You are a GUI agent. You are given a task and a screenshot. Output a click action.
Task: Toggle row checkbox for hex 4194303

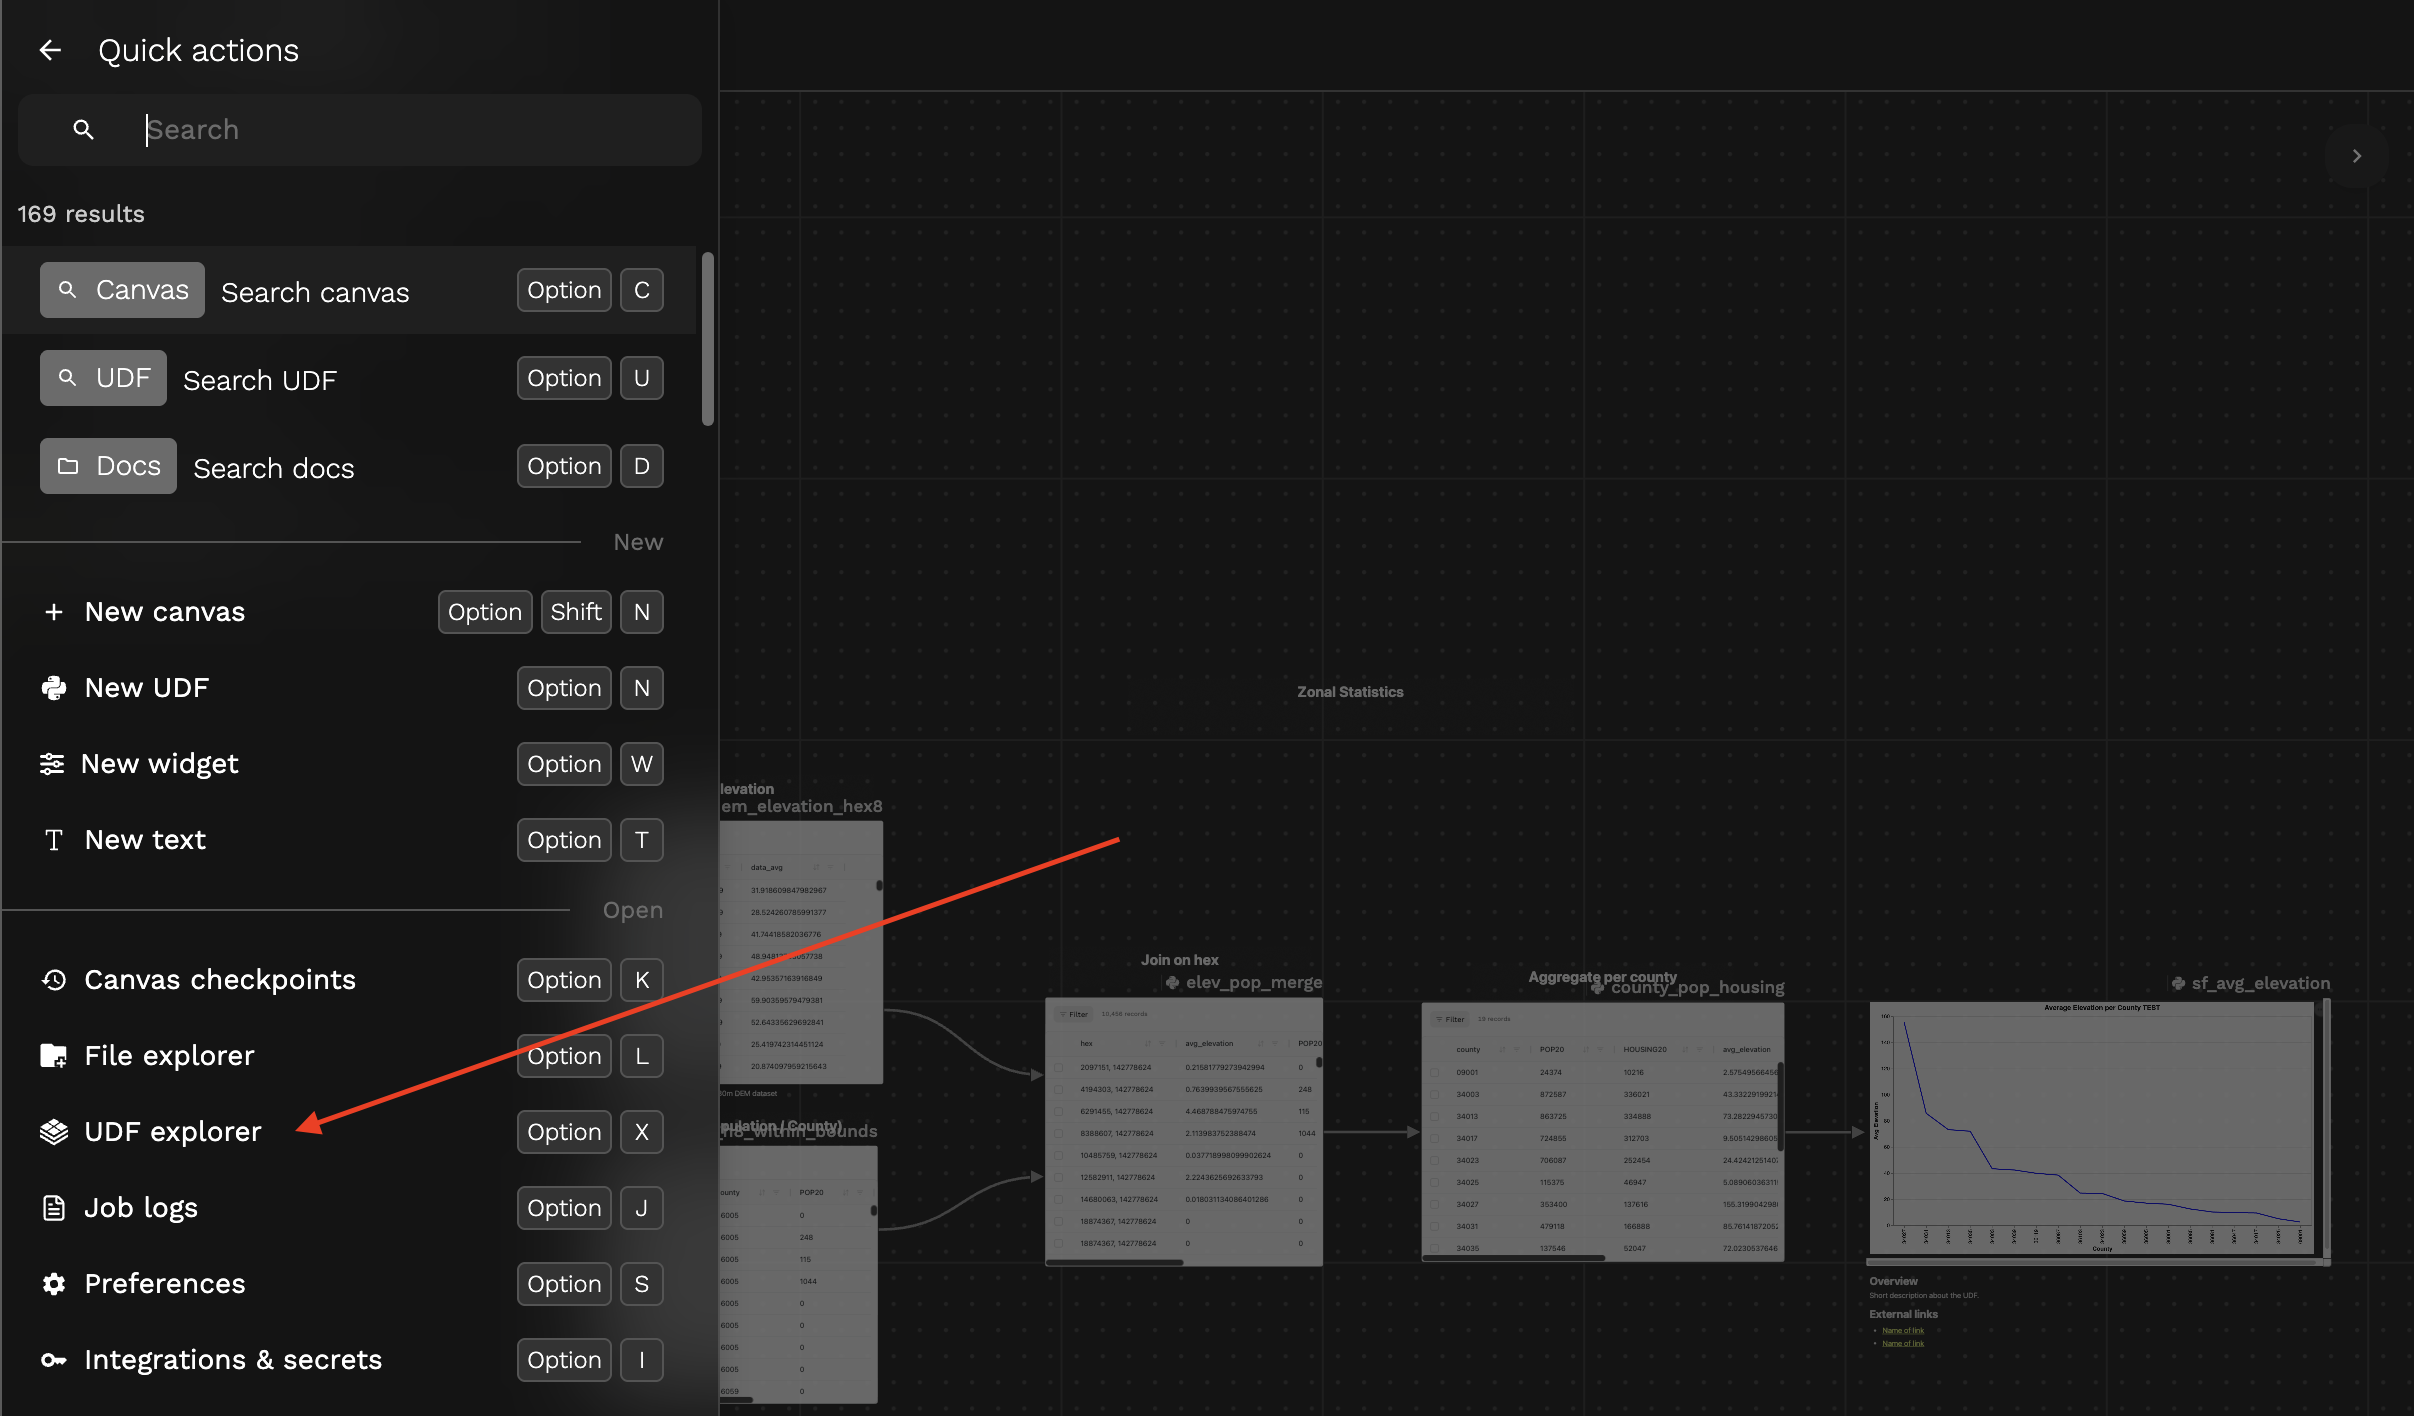pos(1059,1089)
